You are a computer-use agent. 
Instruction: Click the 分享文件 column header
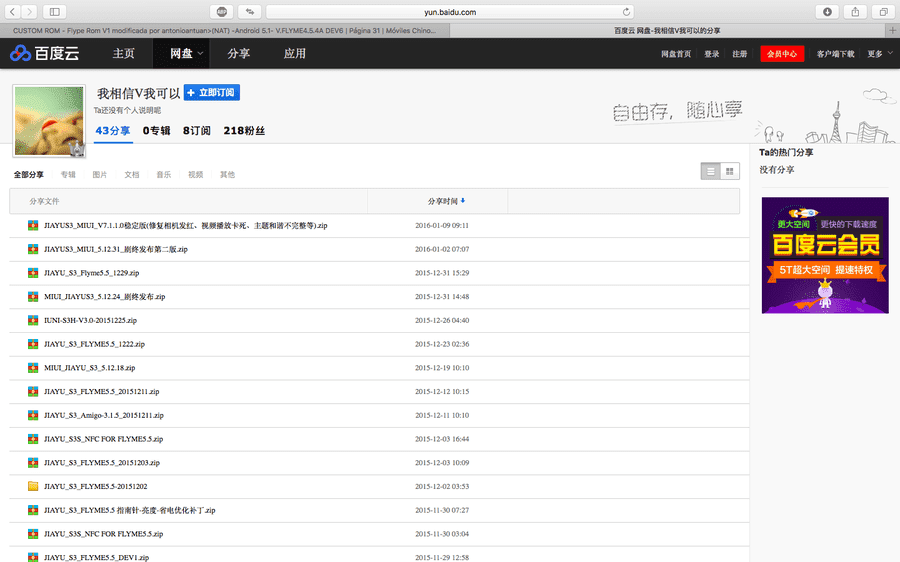44,201
